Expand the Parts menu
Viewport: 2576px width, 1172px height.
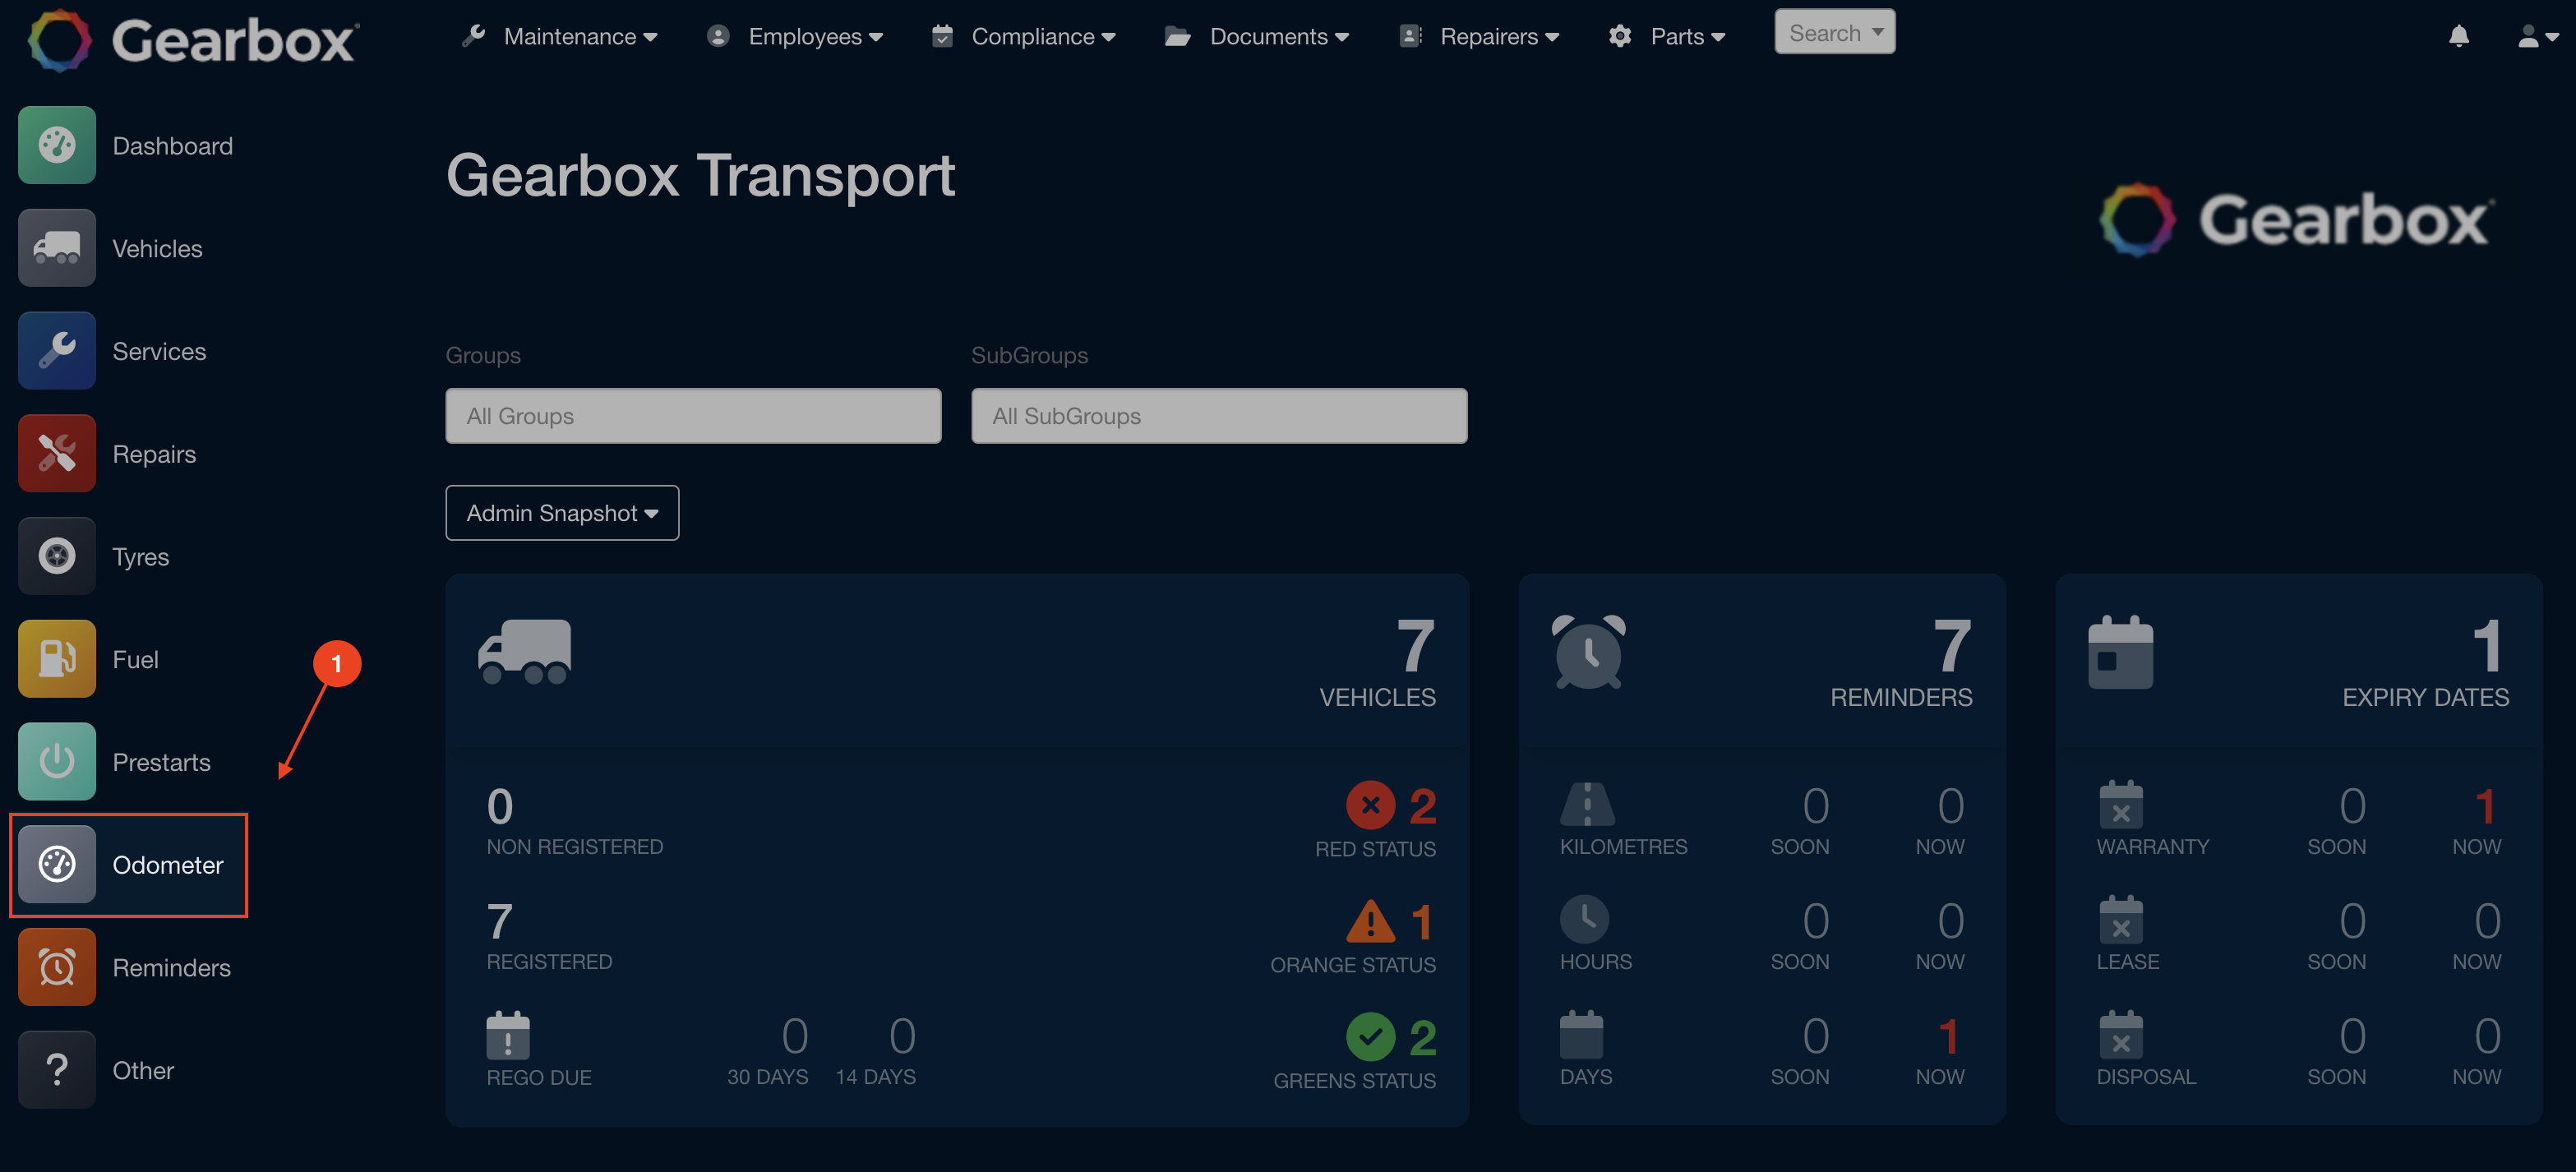[x=1667, y=36]
